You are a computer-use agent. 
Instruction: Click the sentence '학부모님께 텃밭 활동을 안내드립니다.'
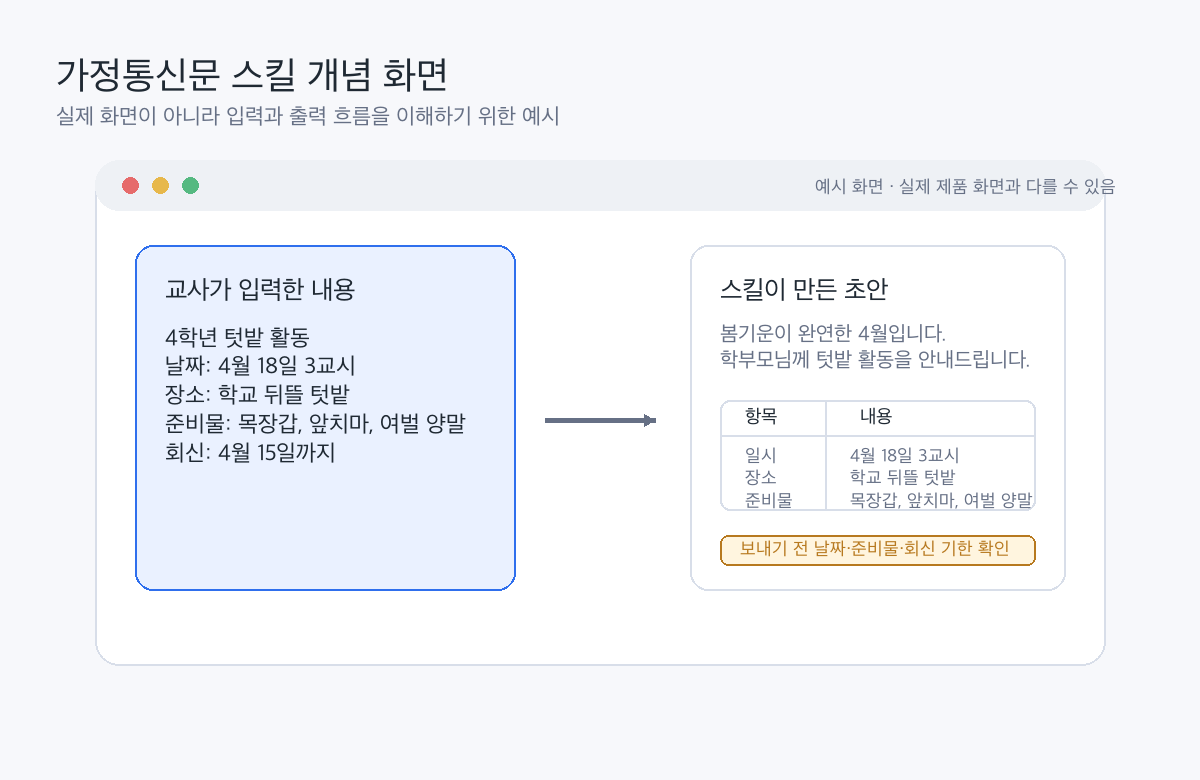(875, 359)
